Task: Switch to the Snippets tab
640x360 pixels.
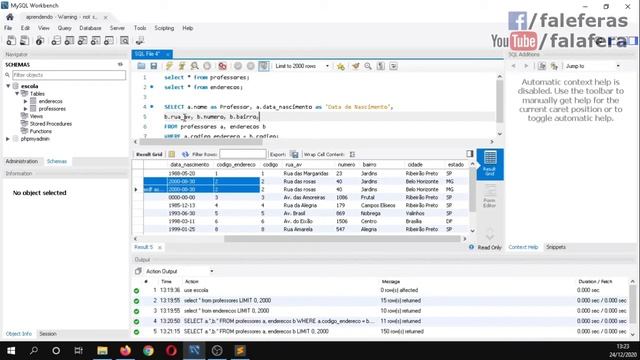Action: (x=556, y=247)
